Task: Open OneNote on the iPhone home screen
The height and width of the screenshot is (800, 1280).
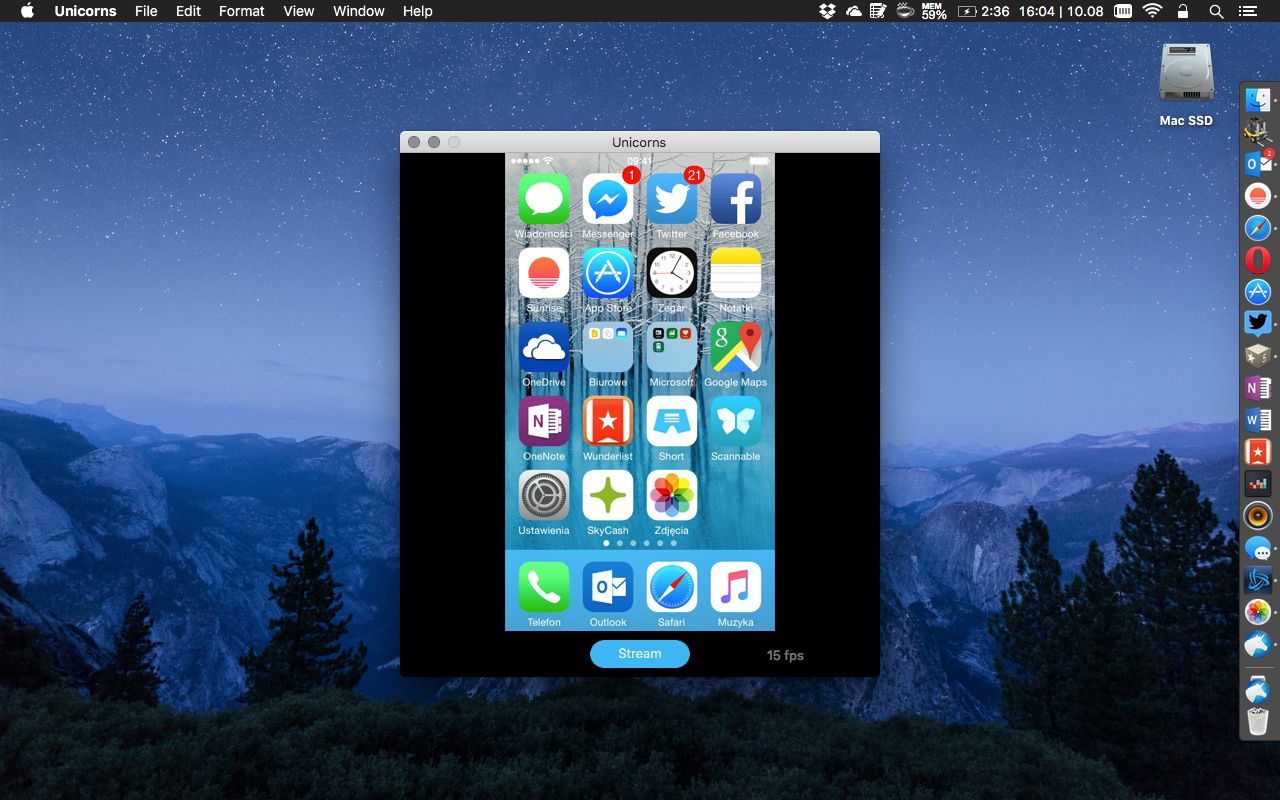Action: coord(544,421)
